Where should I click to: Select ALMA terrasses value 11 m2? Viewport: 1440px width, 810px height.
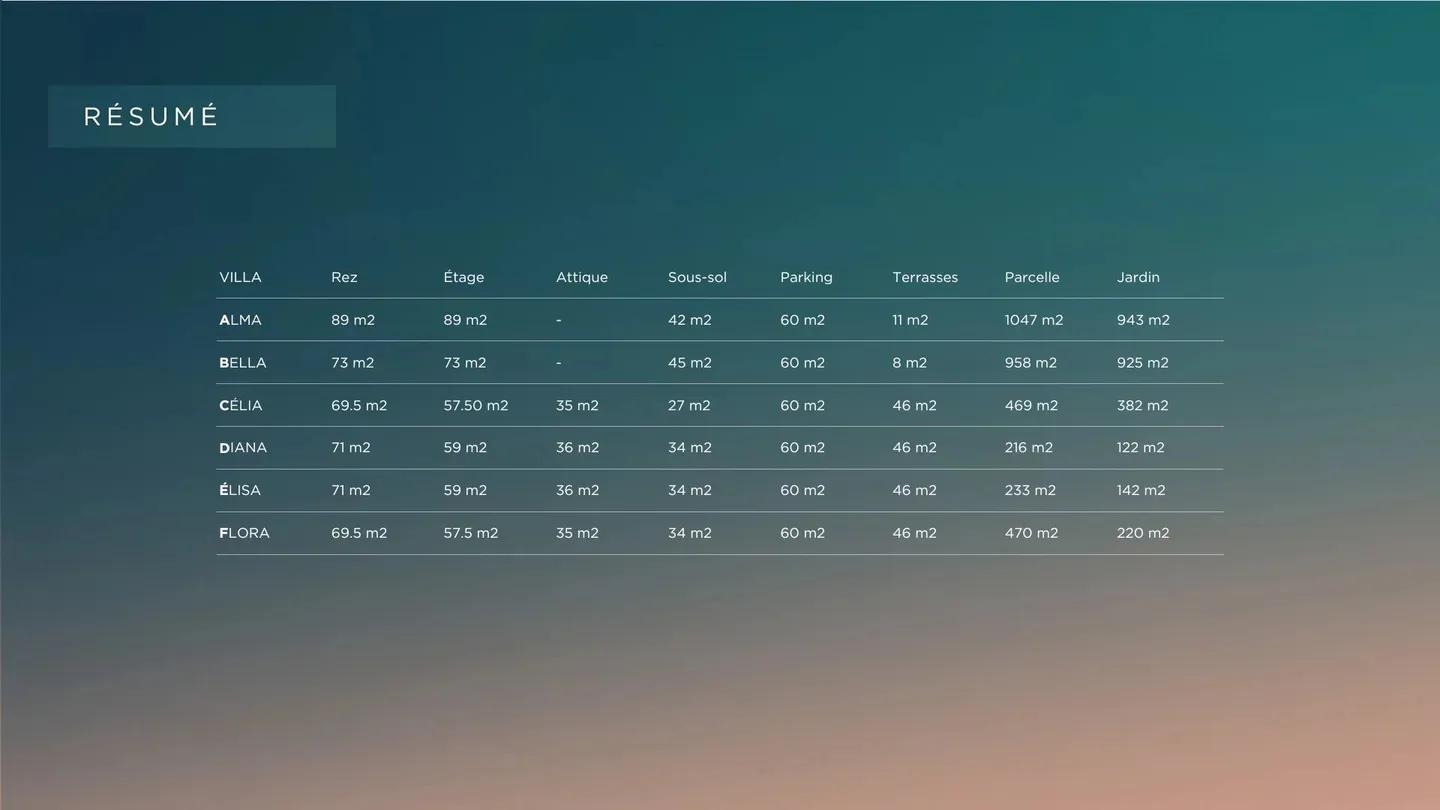click(910, 320)
